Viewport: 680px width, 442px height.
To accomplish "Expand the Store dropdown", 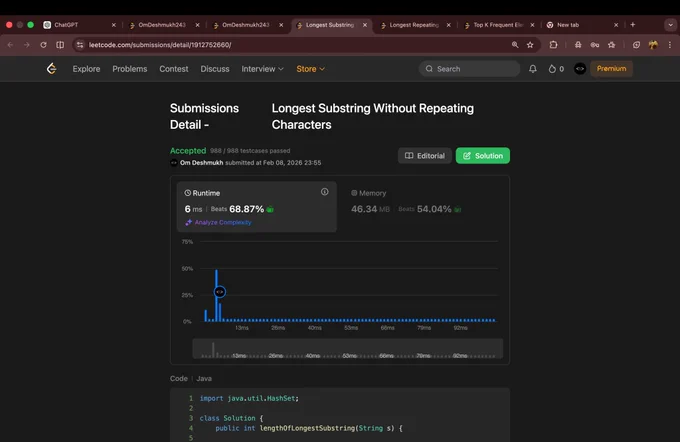I will [x=311, y=69].
